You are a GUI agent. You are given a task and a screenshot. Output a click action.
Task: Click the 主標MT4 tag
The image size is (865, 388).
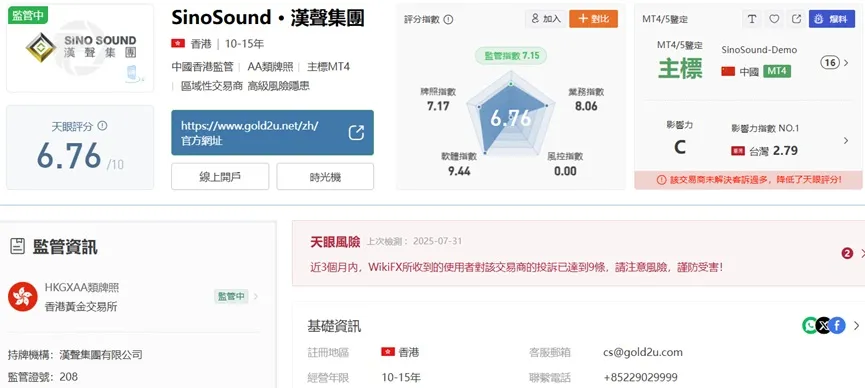pos(328,67)
